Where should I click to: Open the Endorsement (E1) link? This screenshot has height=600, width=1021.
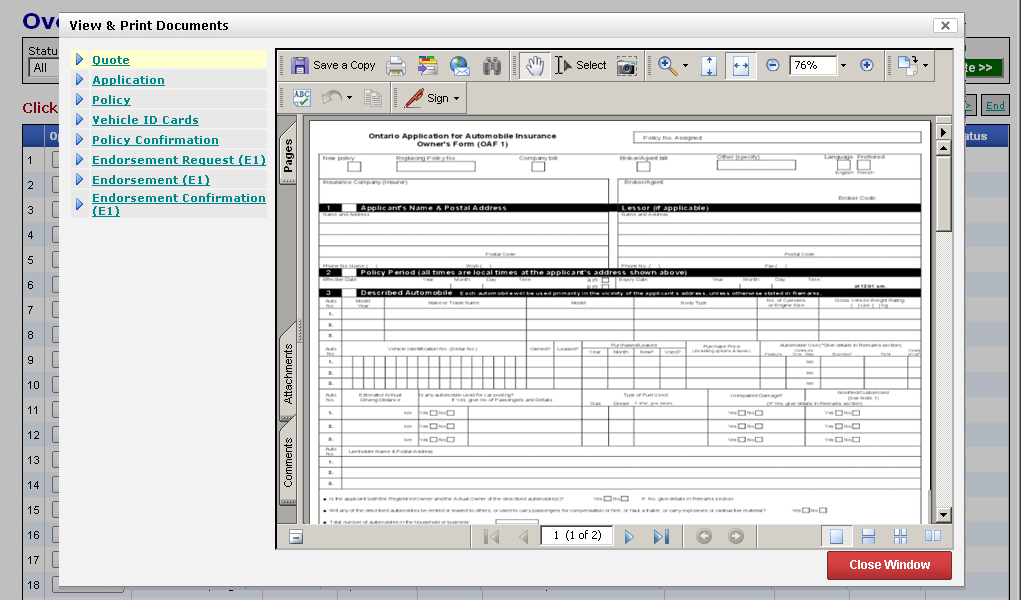click(x=151, y=180)
